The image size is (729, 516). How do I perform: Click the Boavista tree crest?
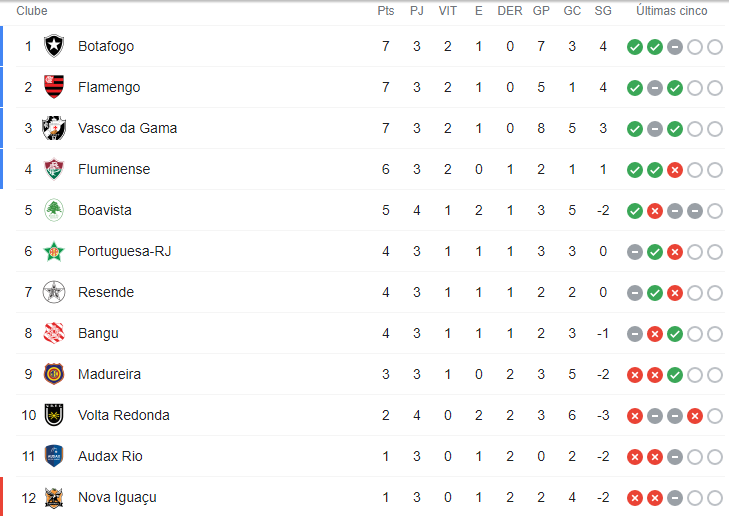point(54,210)
